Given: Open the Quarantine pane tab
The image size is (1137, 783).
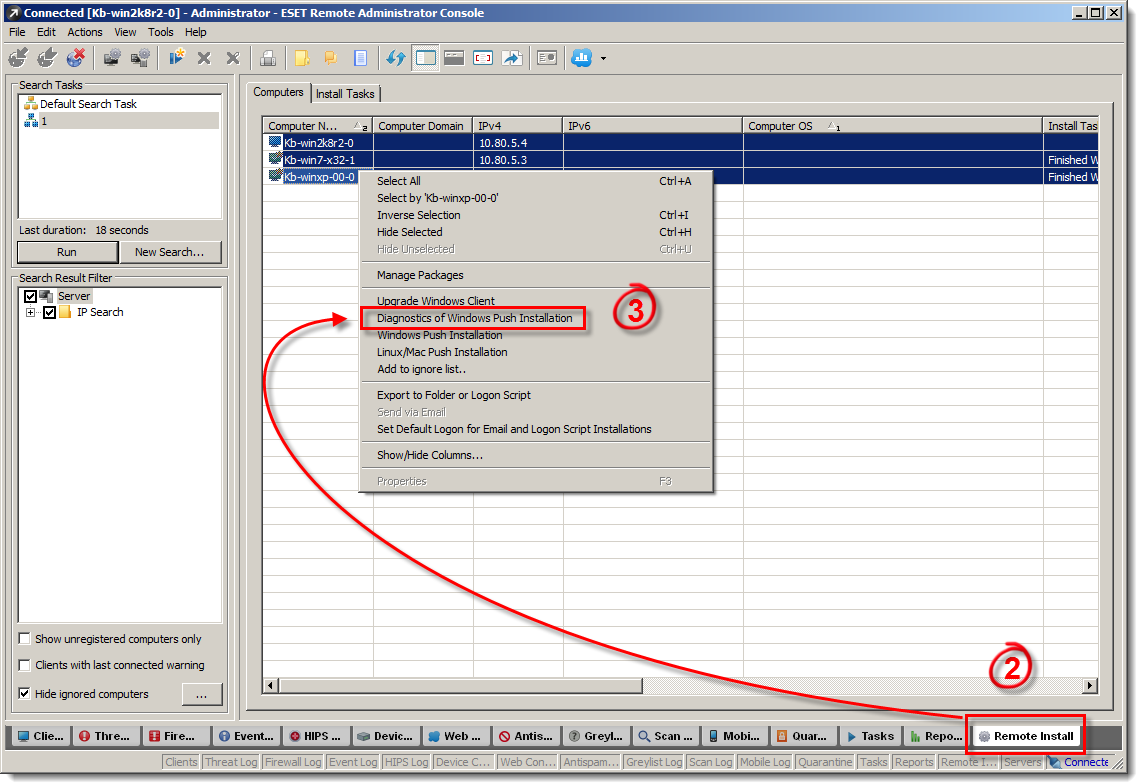Looking at the screenshot, I should pos(803,736).
